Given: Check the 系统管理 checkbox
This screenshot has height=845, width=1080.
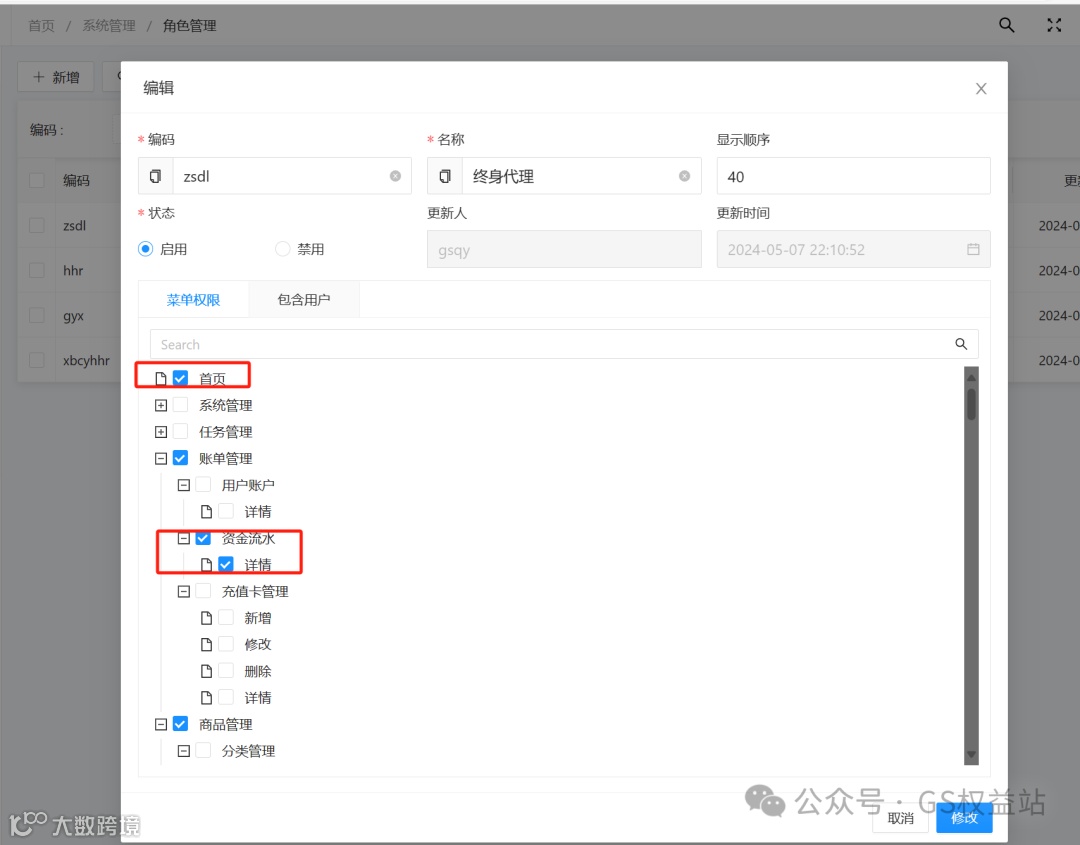Looking at the screenshot, I should 180,405.
